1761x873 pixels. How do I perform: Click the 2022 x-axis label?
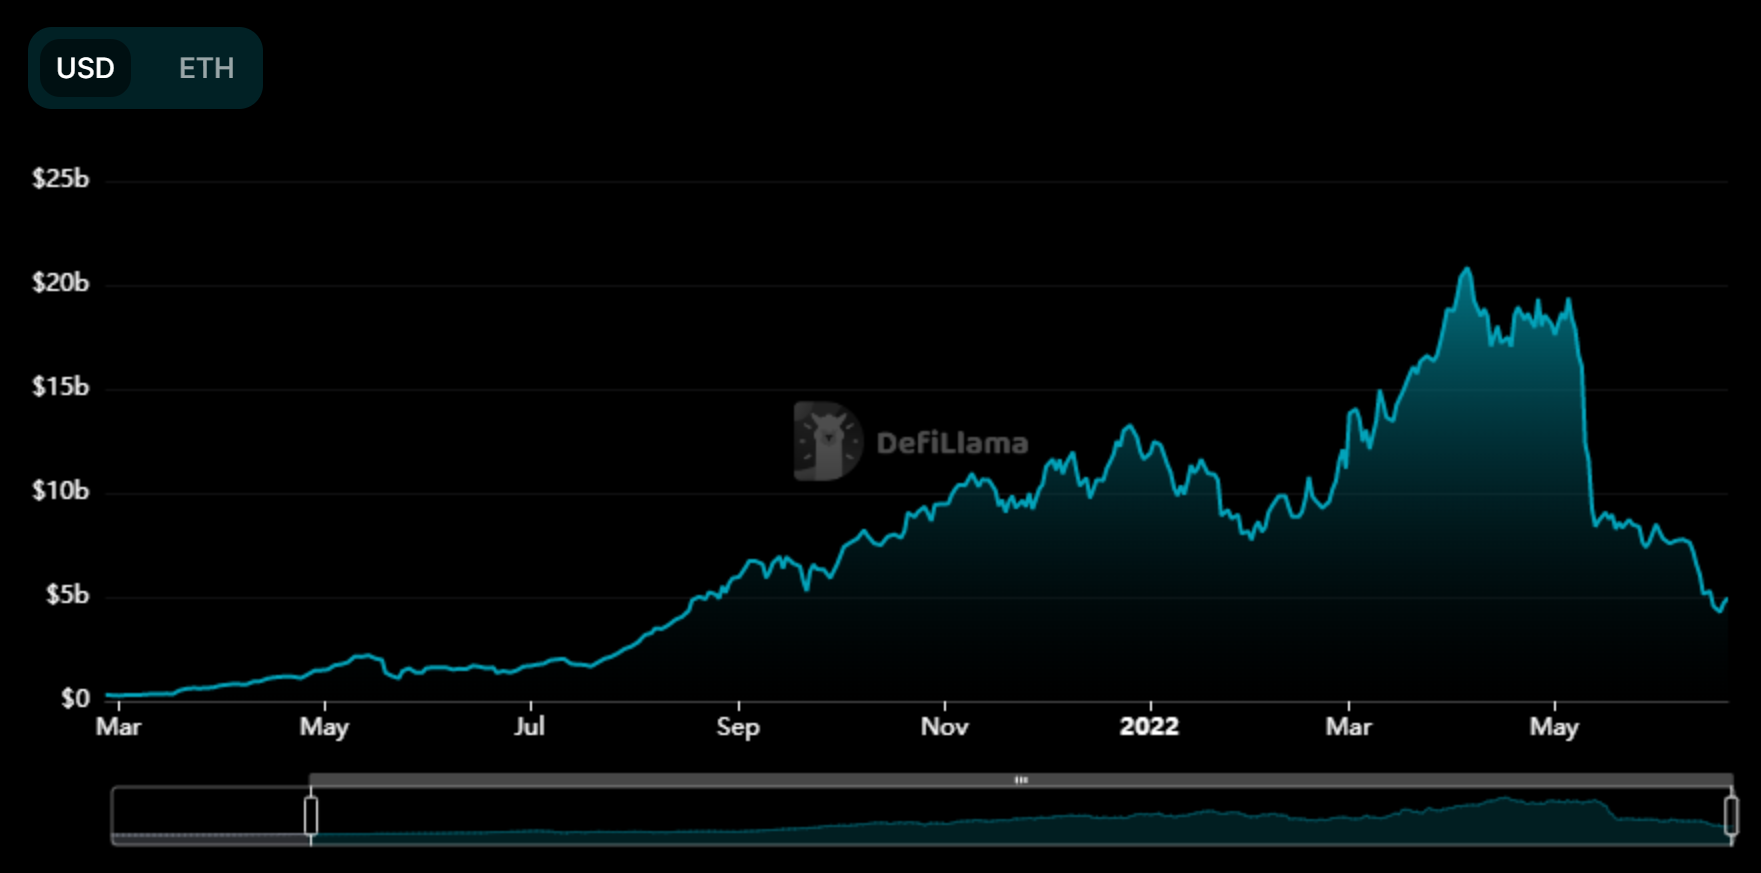tap(1149, 727)
